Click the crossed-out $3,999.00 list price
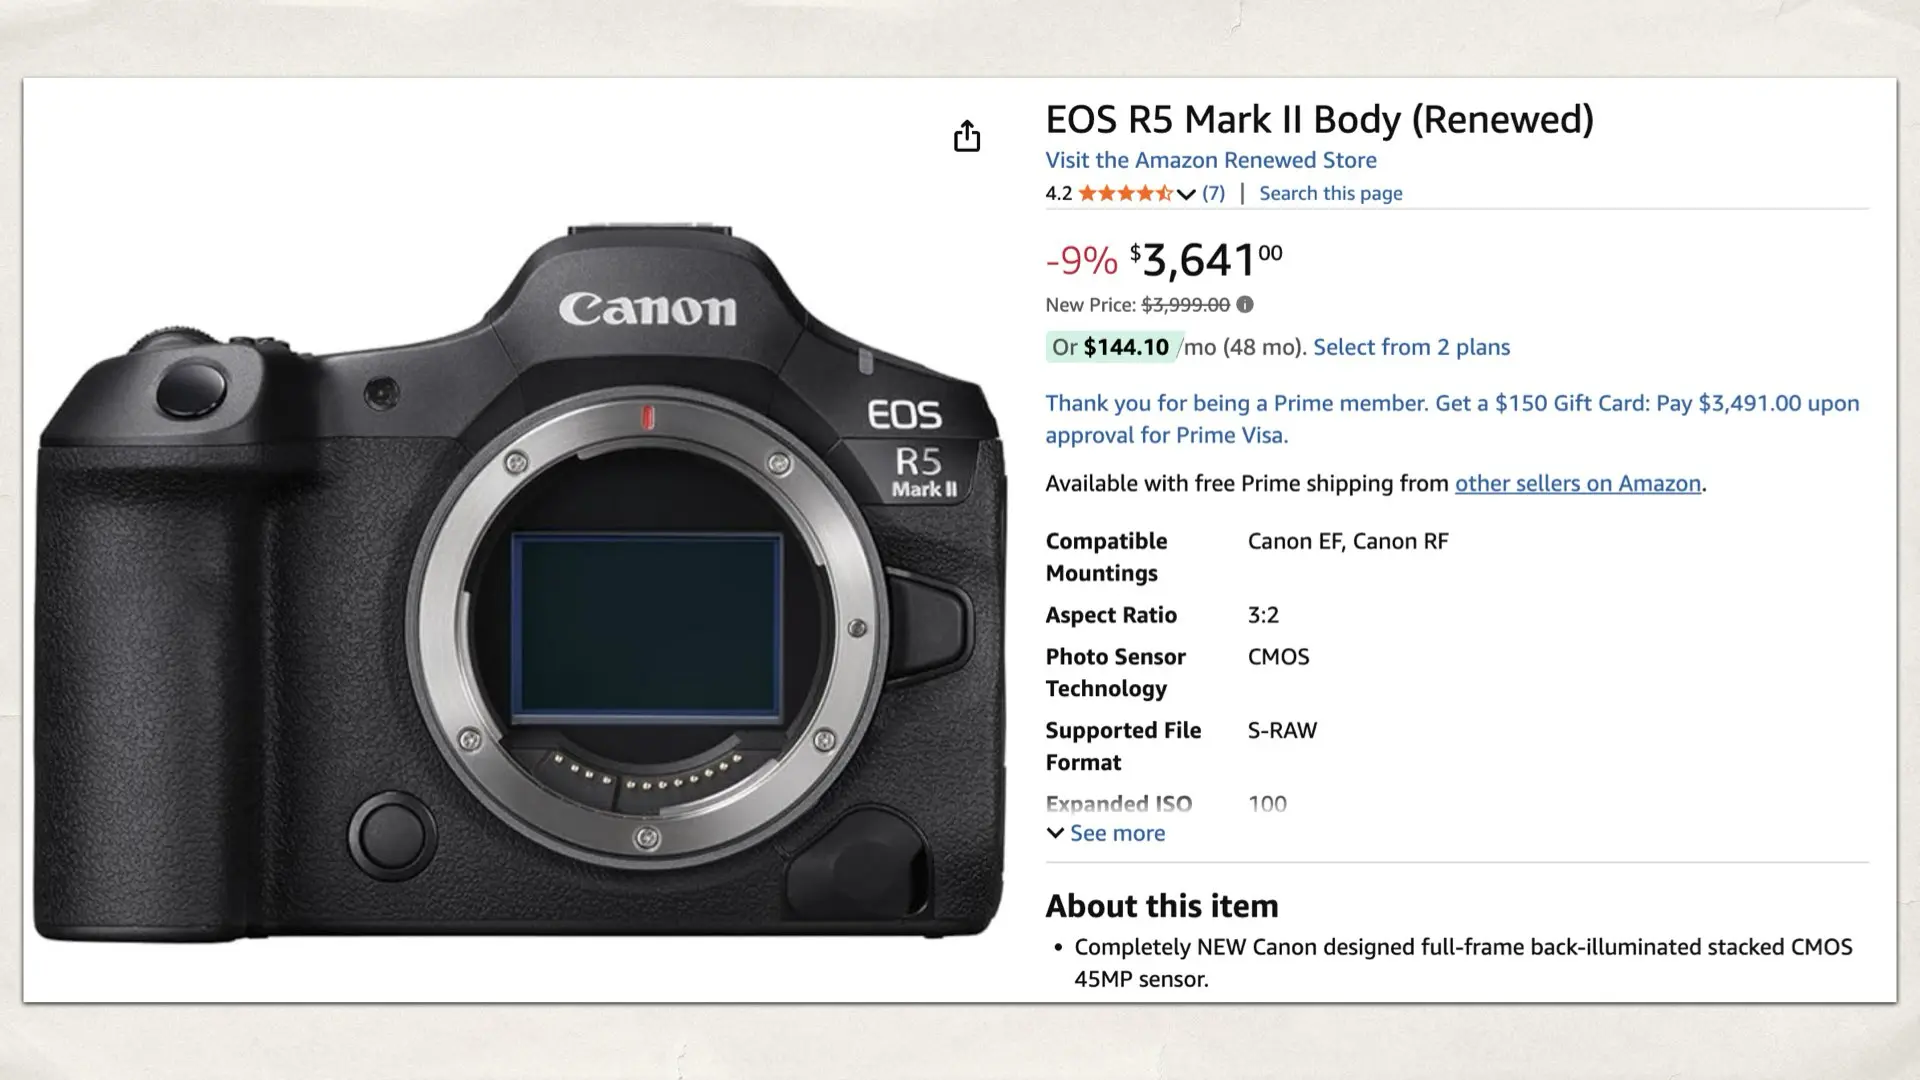1920x1080 pixels. coord(1184,305)
